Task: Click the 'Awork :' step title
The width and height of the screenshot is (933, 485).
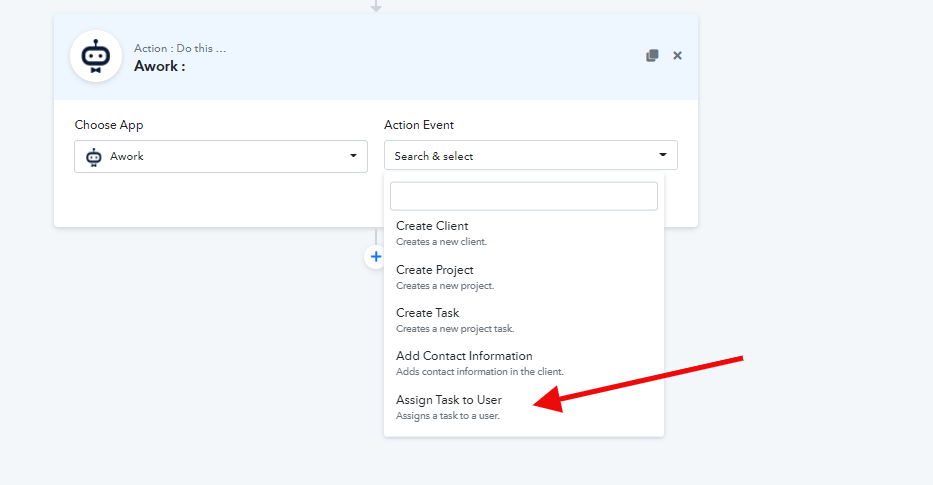Action: point(159,66)
